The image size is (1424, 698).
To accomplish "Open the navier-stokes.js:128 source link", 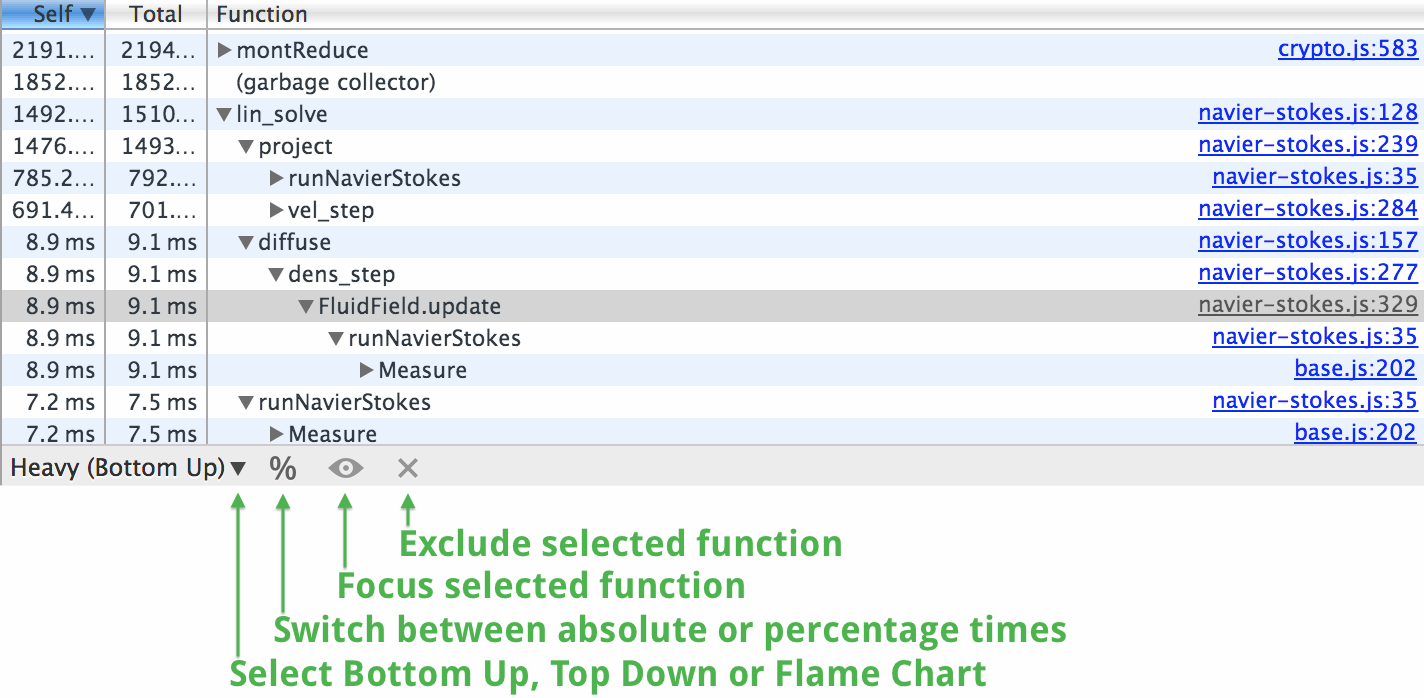I will pyautogui.click(x=1307, y=114).
